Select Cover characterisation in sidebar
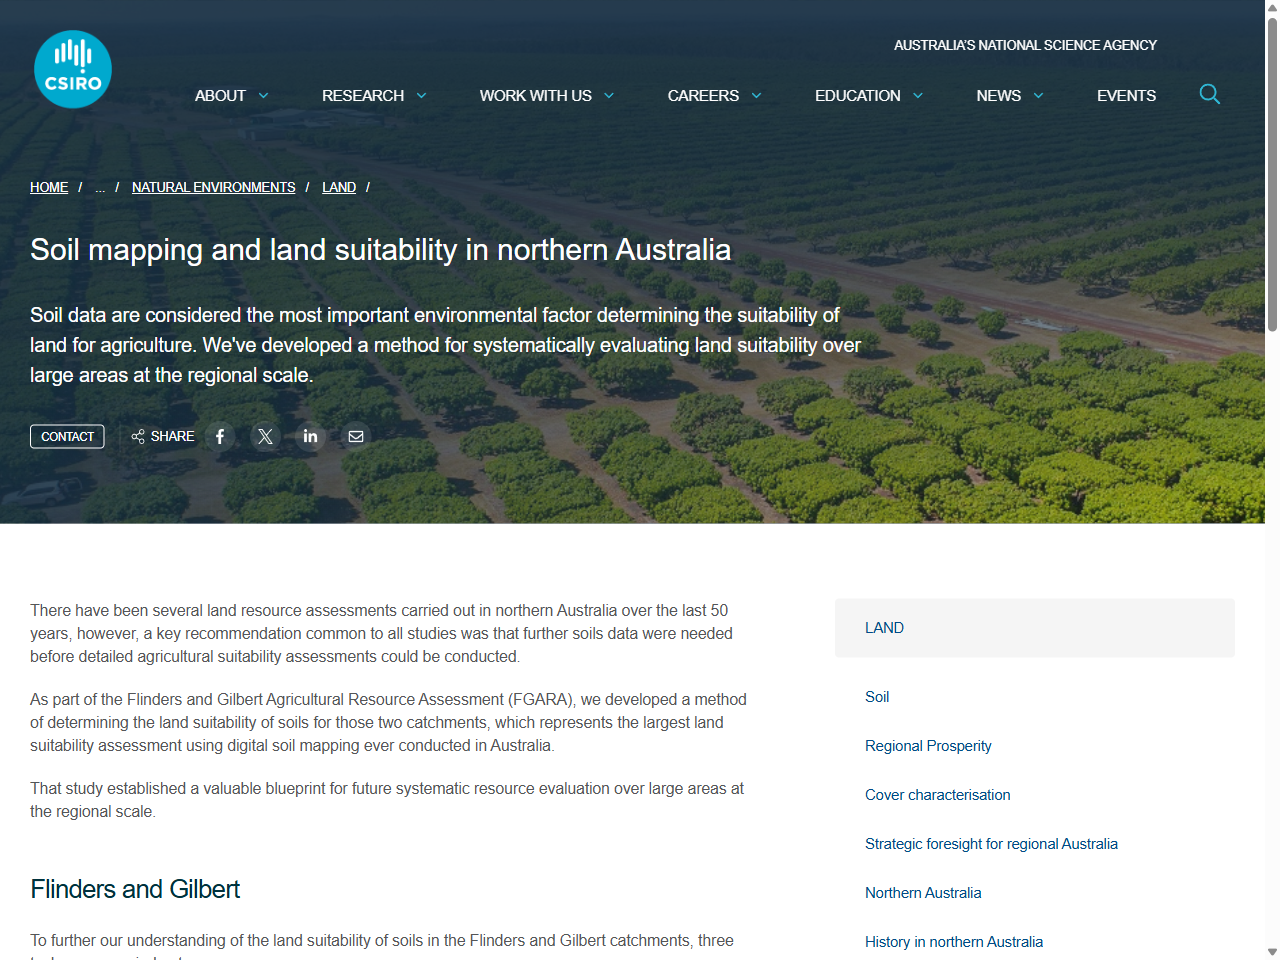The width and height of the screenshot is (1280, 960). pyautogui.click(x=937, y=795)
